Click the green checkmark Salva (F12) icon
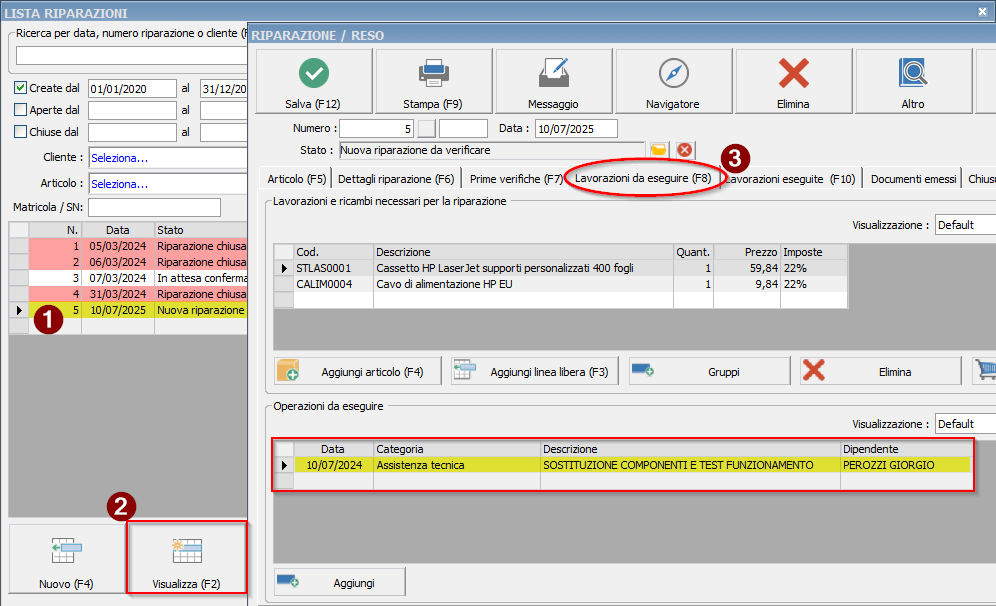 click(314, 74)
